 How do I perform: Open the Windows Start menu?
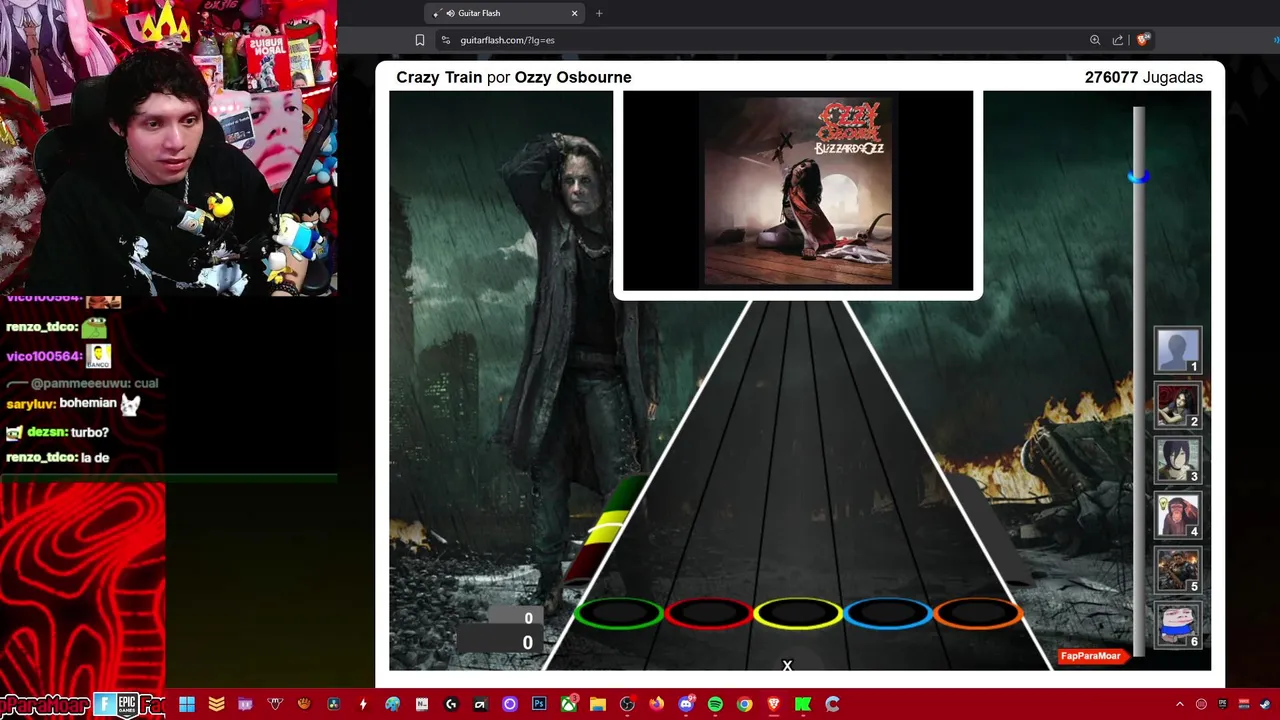tap(187, 704)
